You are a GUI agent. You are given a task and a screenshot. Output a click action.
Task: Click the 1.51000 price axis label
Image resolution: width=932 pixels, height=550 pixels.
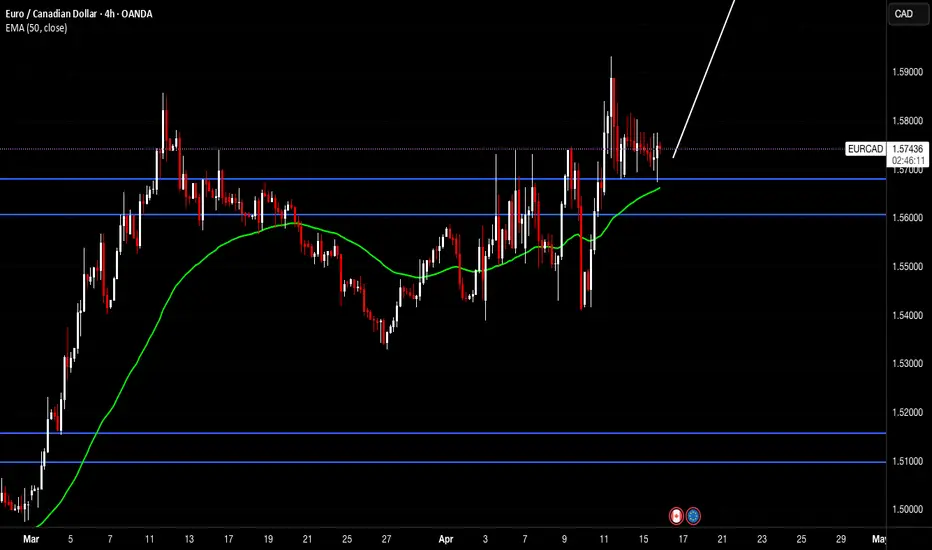tap(907, 461)
